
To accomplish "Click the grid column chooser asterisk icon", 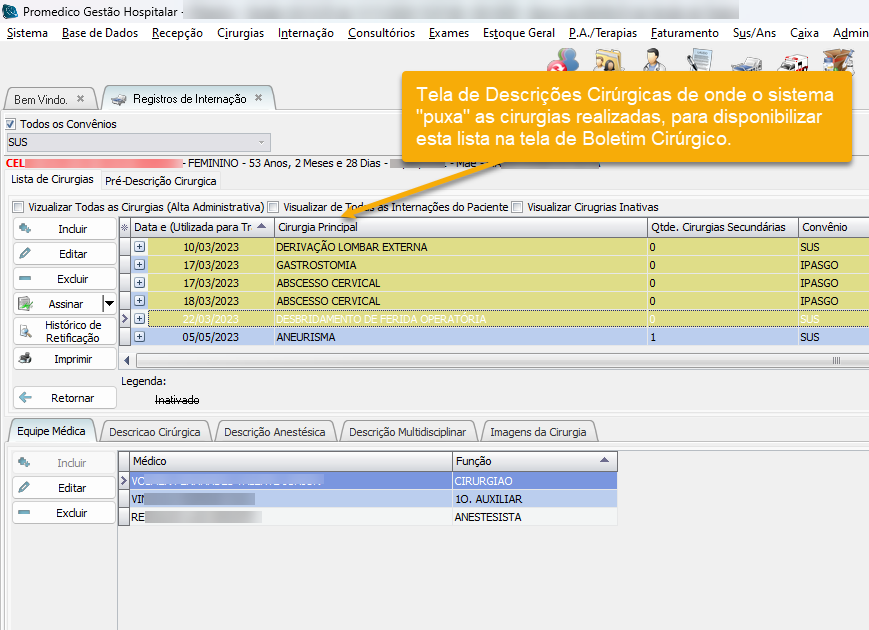I will pyautogui.click(x=125, y=228).
